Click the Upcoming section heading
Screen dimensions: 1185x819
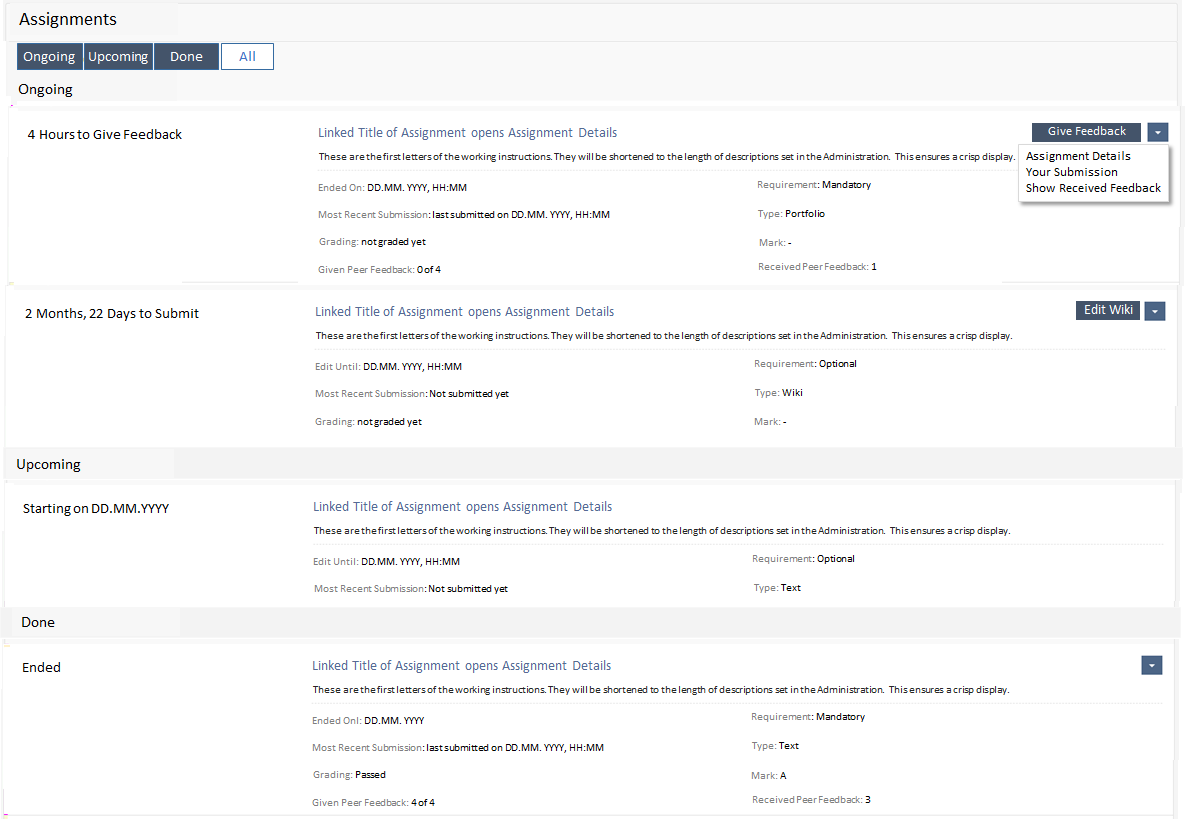point(48,464)
